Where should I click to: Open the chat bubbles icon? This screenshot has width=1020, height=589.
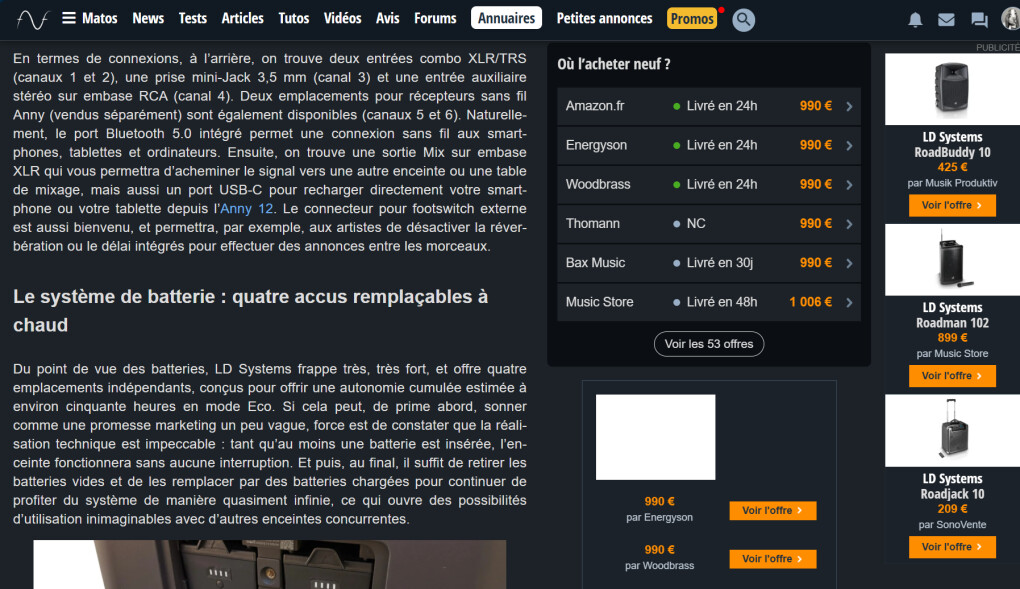[x=979, y=20]
